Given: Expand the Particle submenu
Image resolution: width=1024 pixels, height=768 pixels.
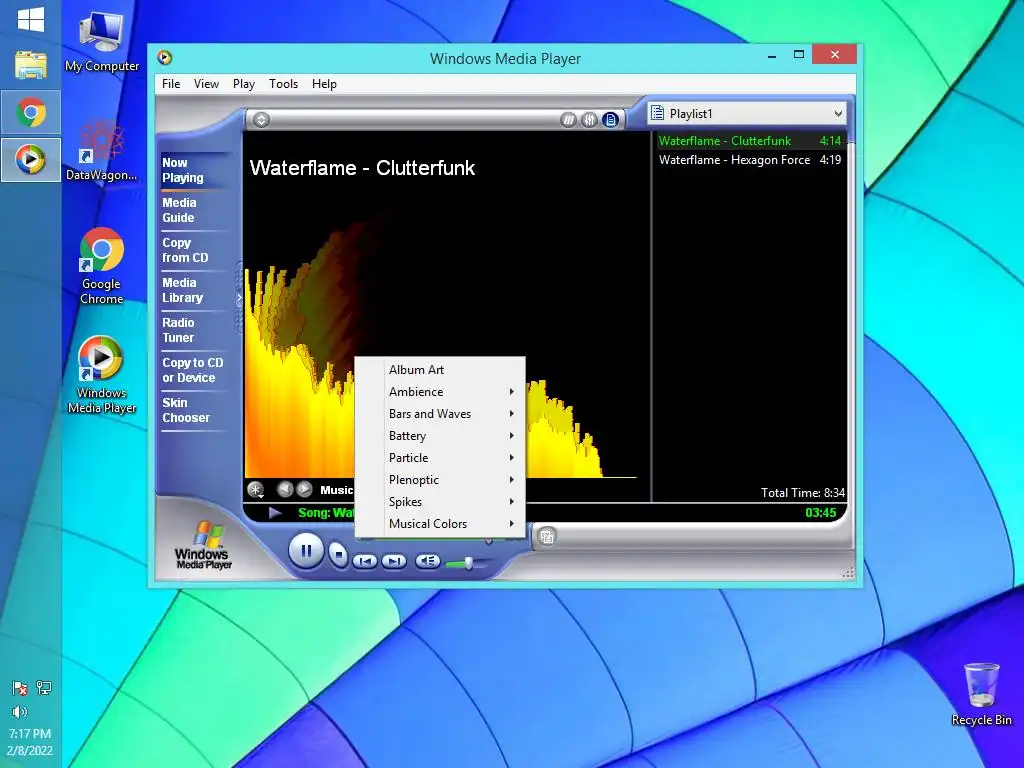Looking at the screenshot, I should pyautogui.click(x=440, y=458).
